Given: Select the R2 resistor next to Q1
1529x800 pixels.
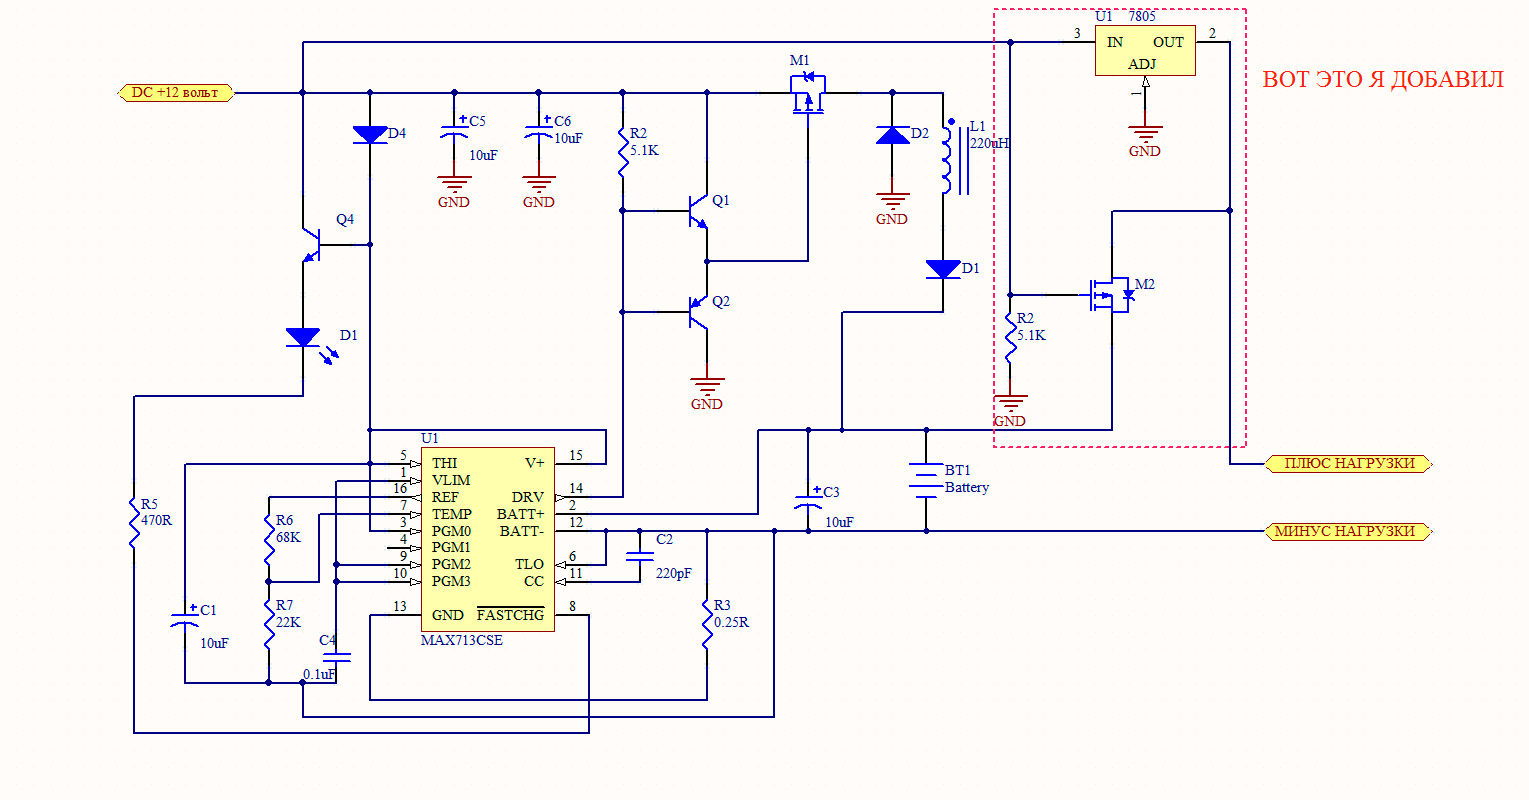Looking at the screenshot, I should 623,152.
